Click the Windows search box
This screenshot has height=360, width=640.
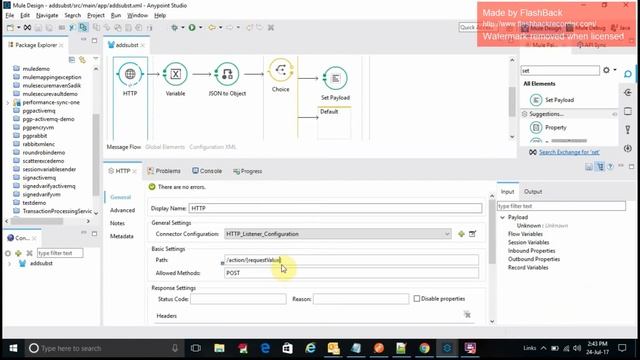[104, 348]
